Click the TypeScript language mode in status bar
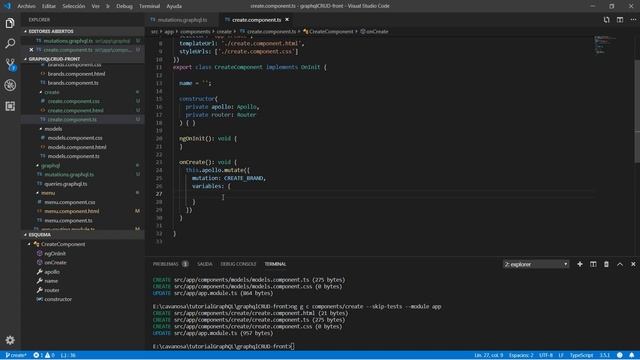The width and height of the screenshot is (640, 360). [x=581, y=355]
